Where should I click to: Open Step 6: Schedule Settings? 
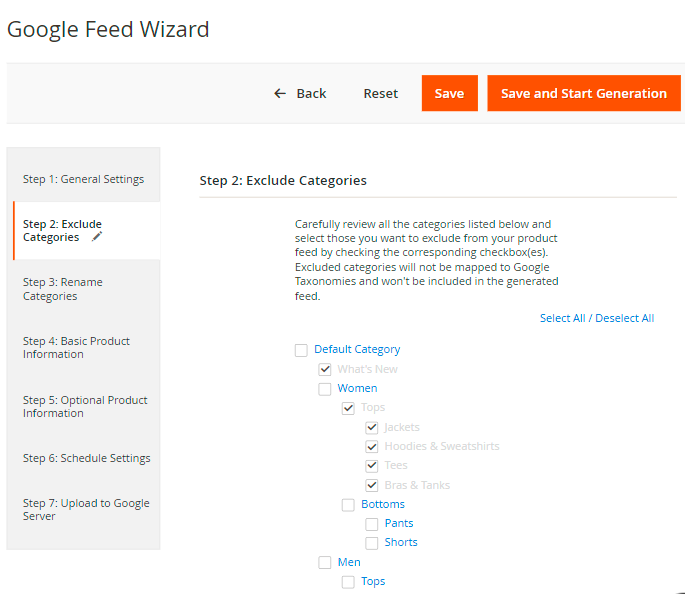point(87,458)
